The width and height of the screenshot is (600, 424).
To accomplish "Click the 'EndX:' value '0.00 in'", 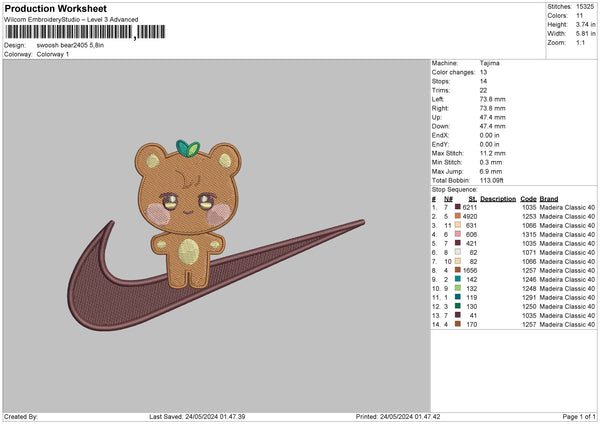I will click(x=489, y=135).
